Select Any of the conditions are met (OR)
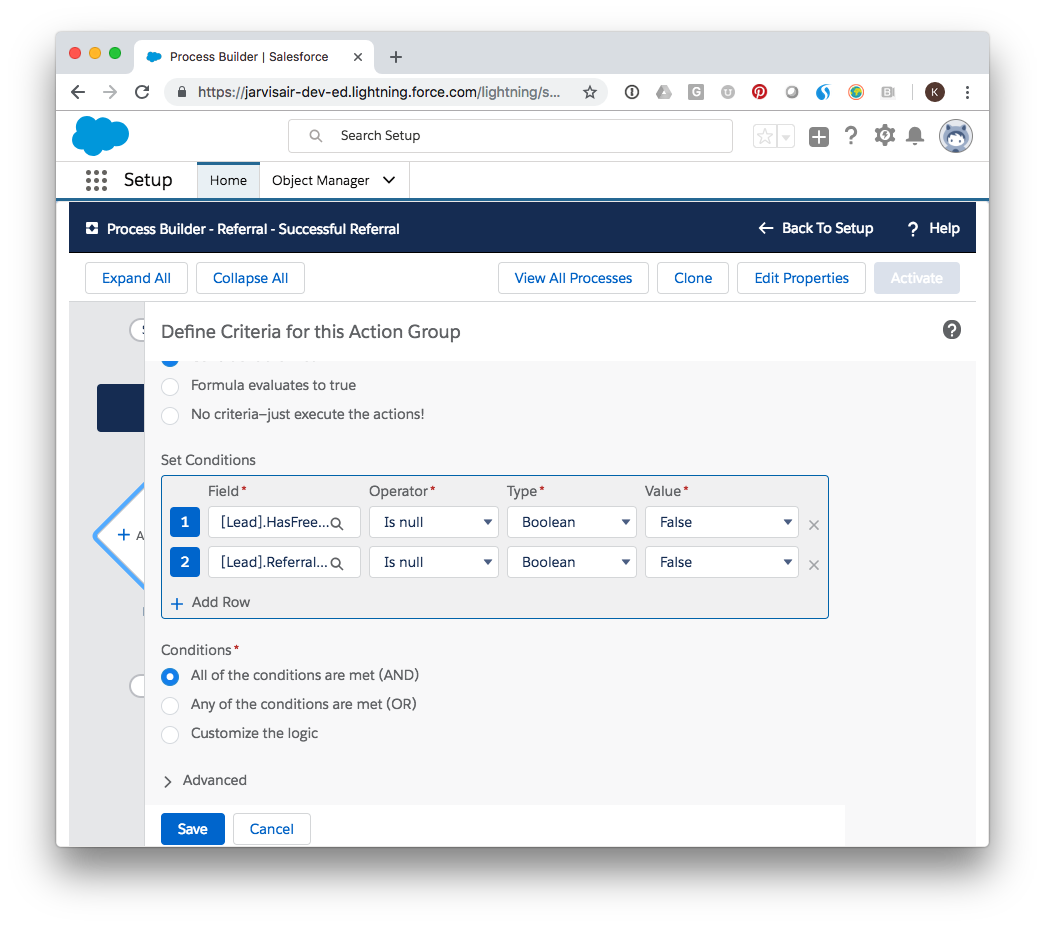 pos(170,706)
